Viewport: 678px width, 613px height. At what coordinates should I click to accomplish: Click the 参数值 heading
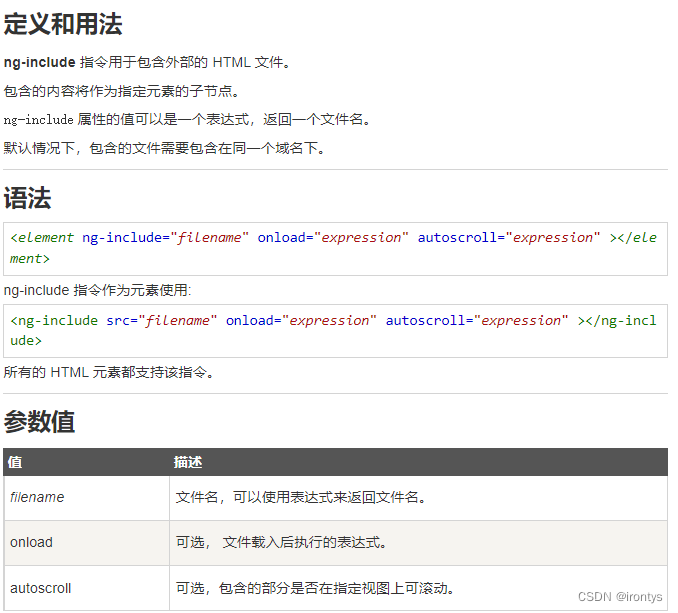click(39, 422)
